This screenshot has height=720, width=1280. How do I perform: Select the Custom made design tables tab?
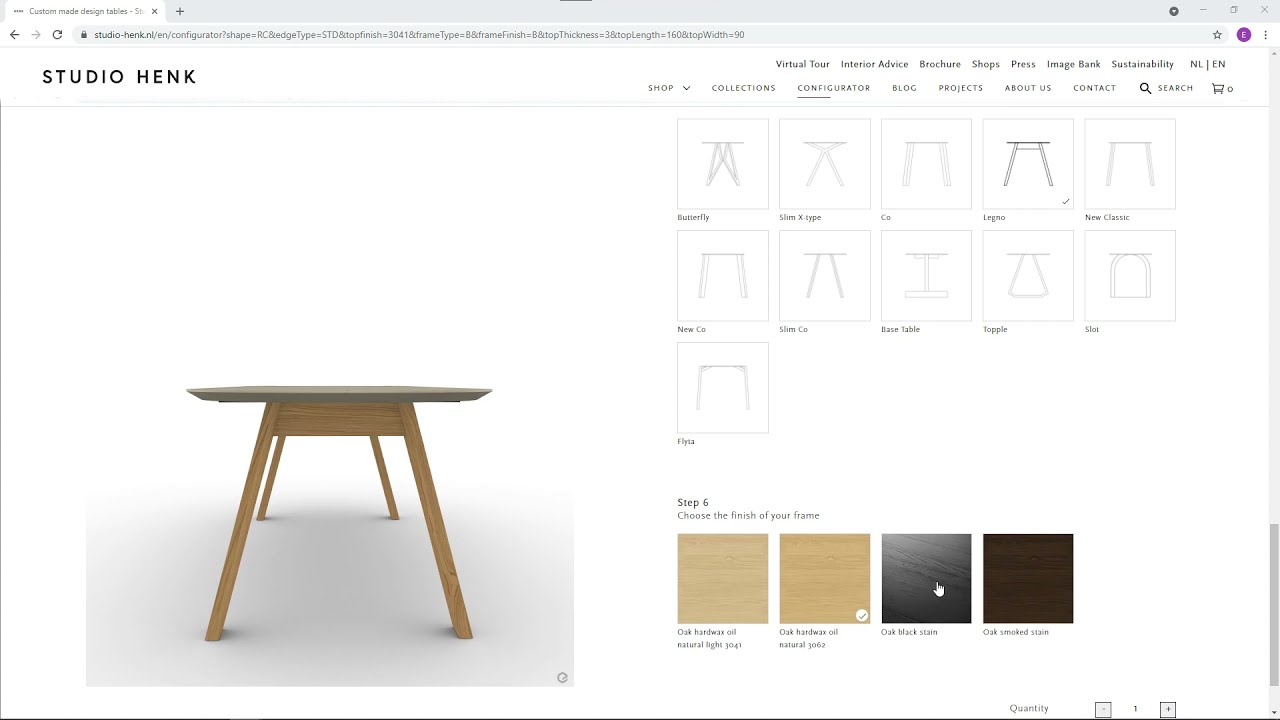pos(85,11)
